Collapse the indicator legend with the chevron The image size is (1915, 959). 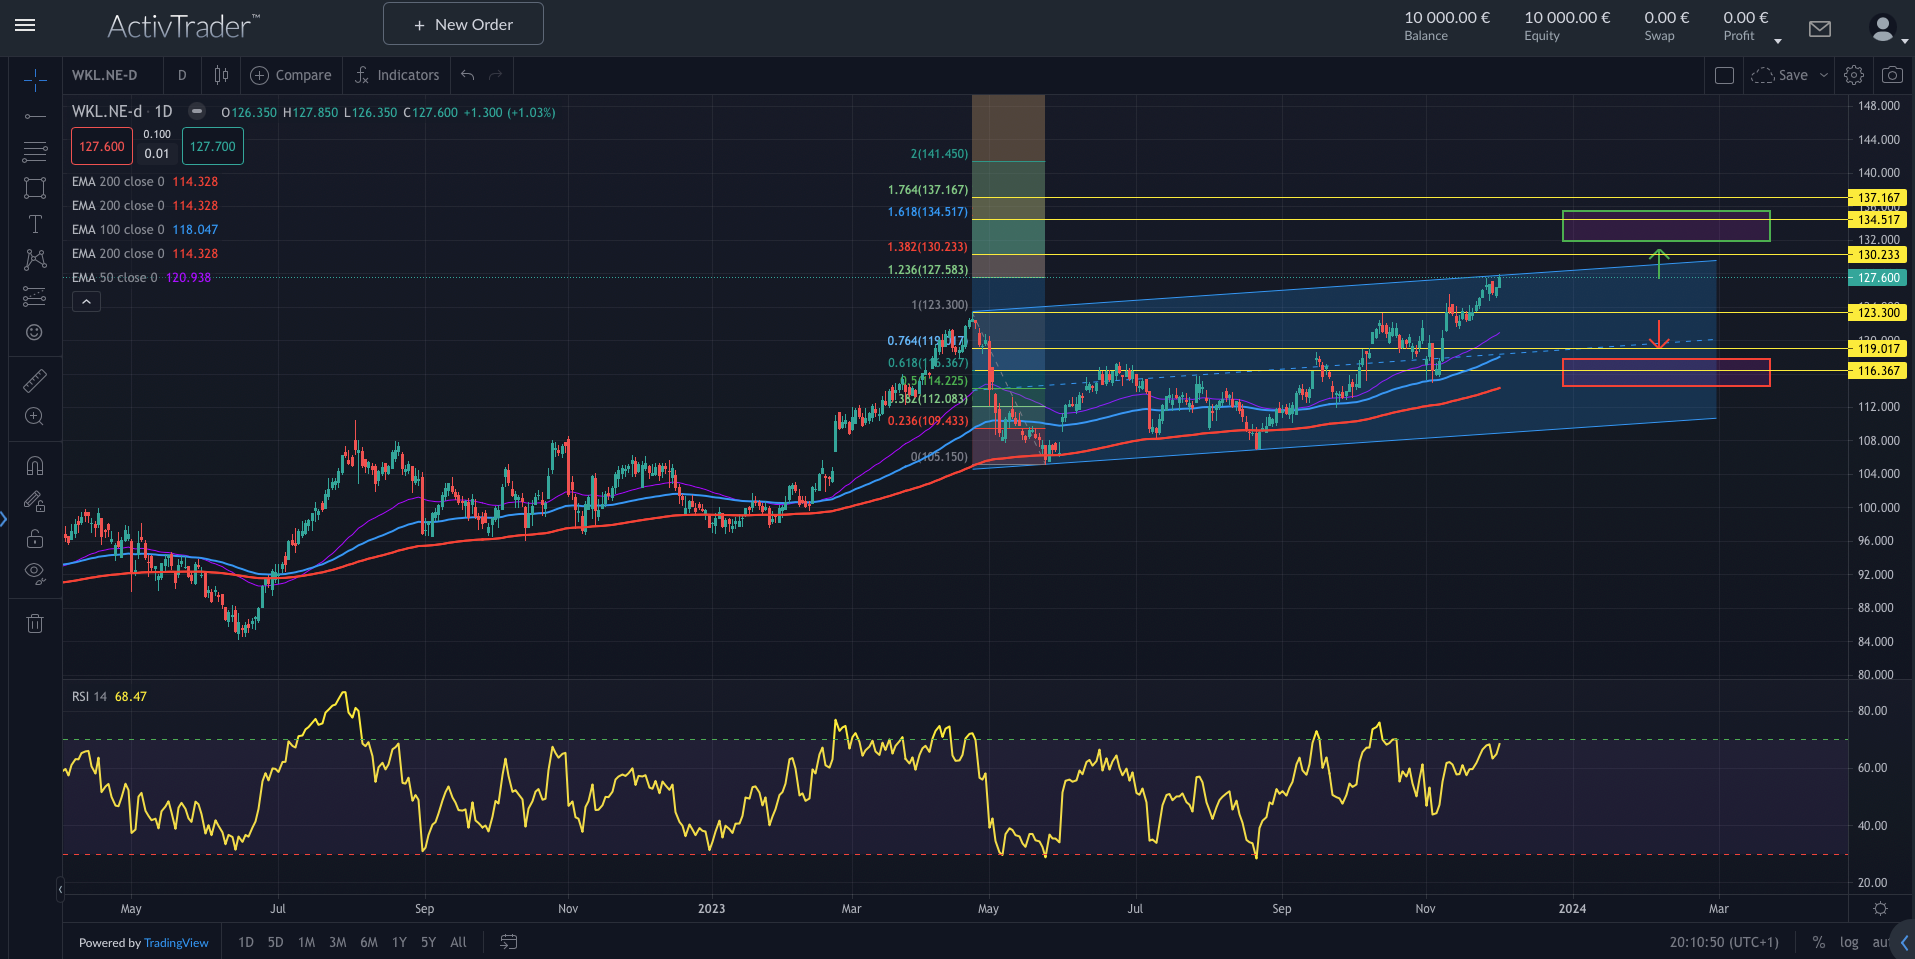tap(86, 301)
